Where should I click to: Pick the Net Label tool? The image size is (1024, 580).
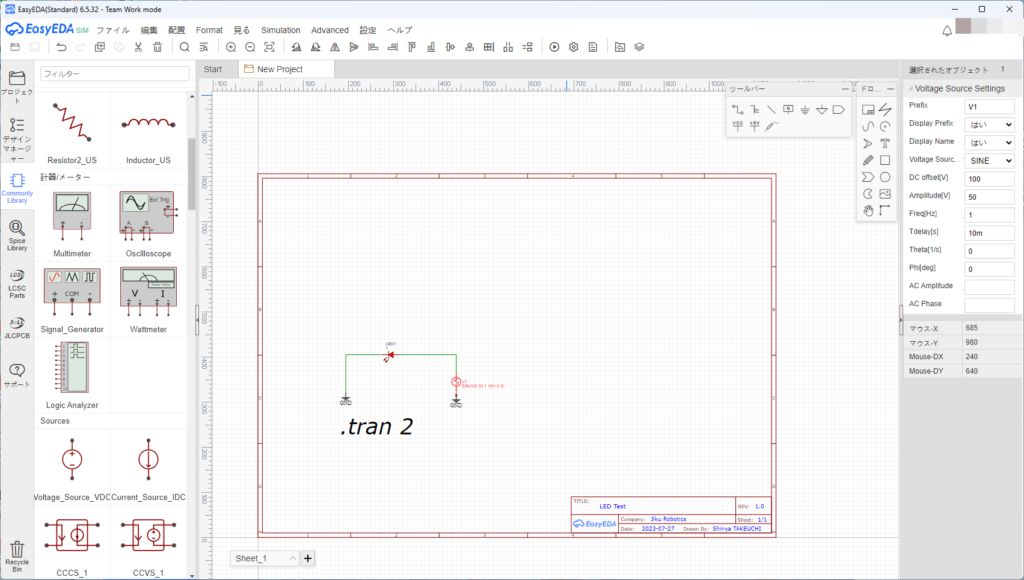[788, 110]
